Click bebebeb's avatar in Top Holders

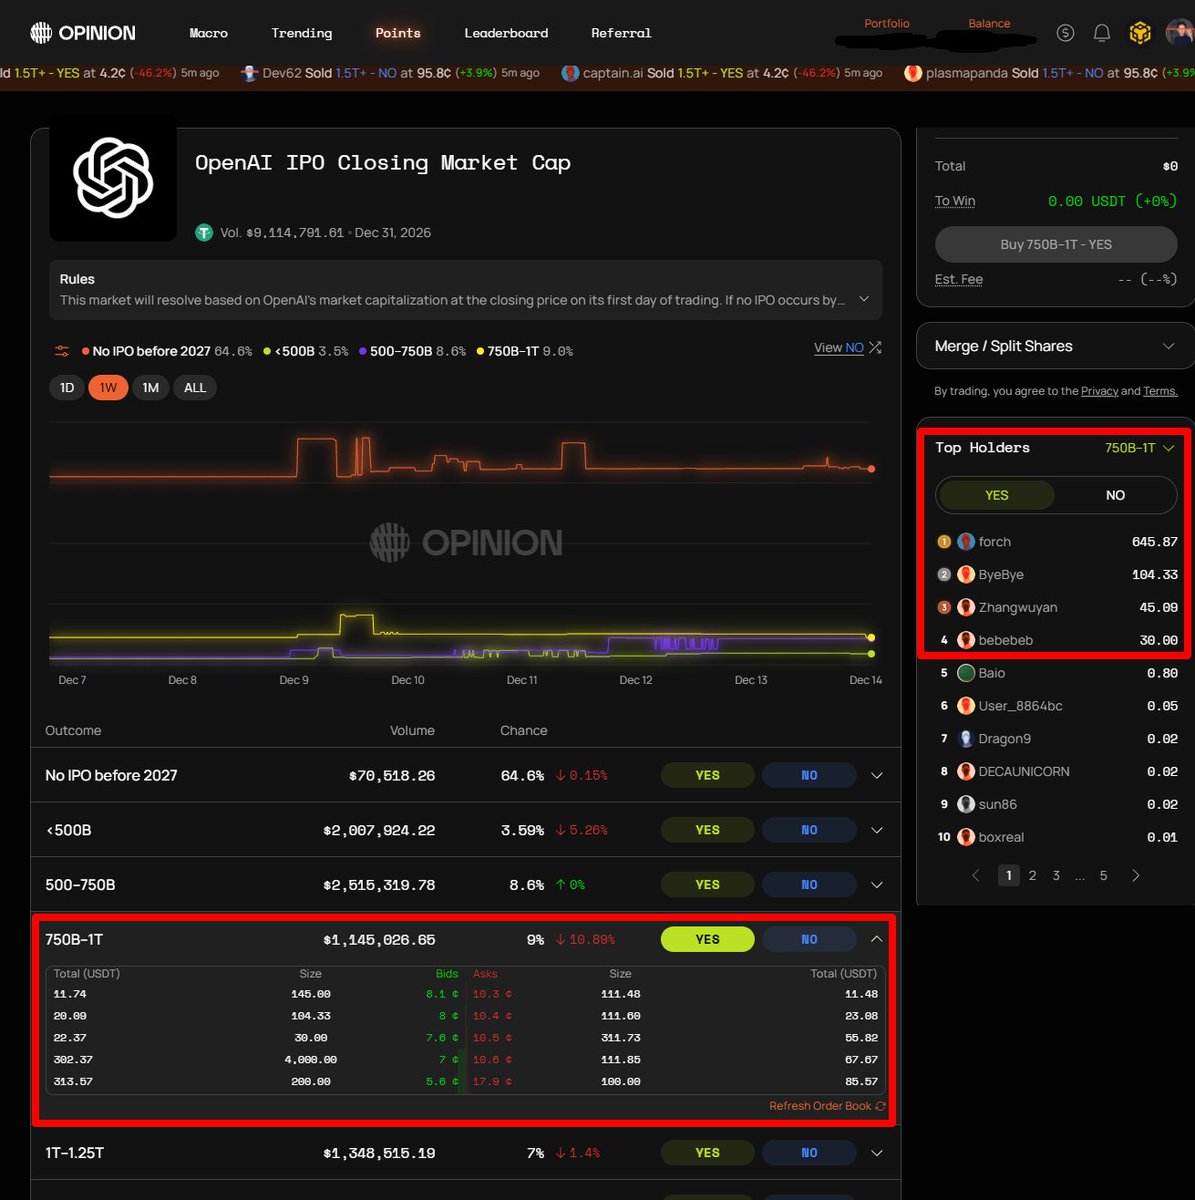click(966, 640)
